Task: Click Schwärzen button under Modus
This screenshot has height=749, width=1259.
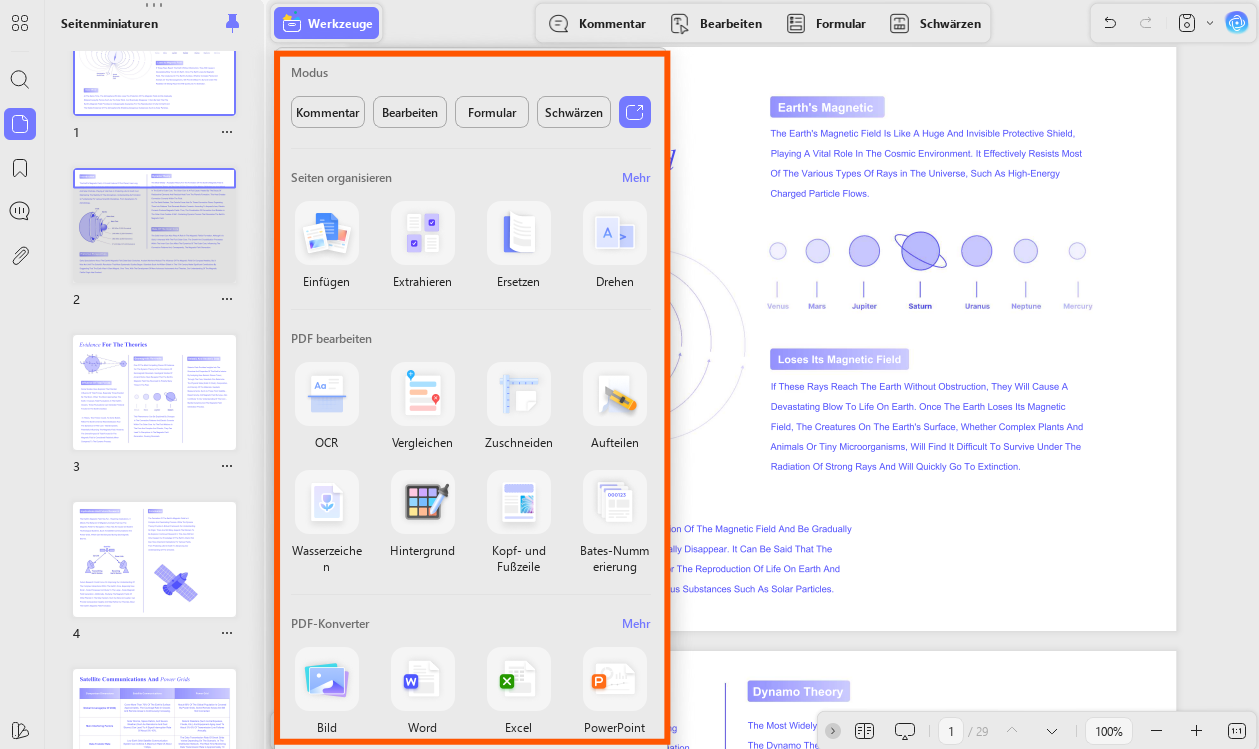Action: tap(574, 112)
